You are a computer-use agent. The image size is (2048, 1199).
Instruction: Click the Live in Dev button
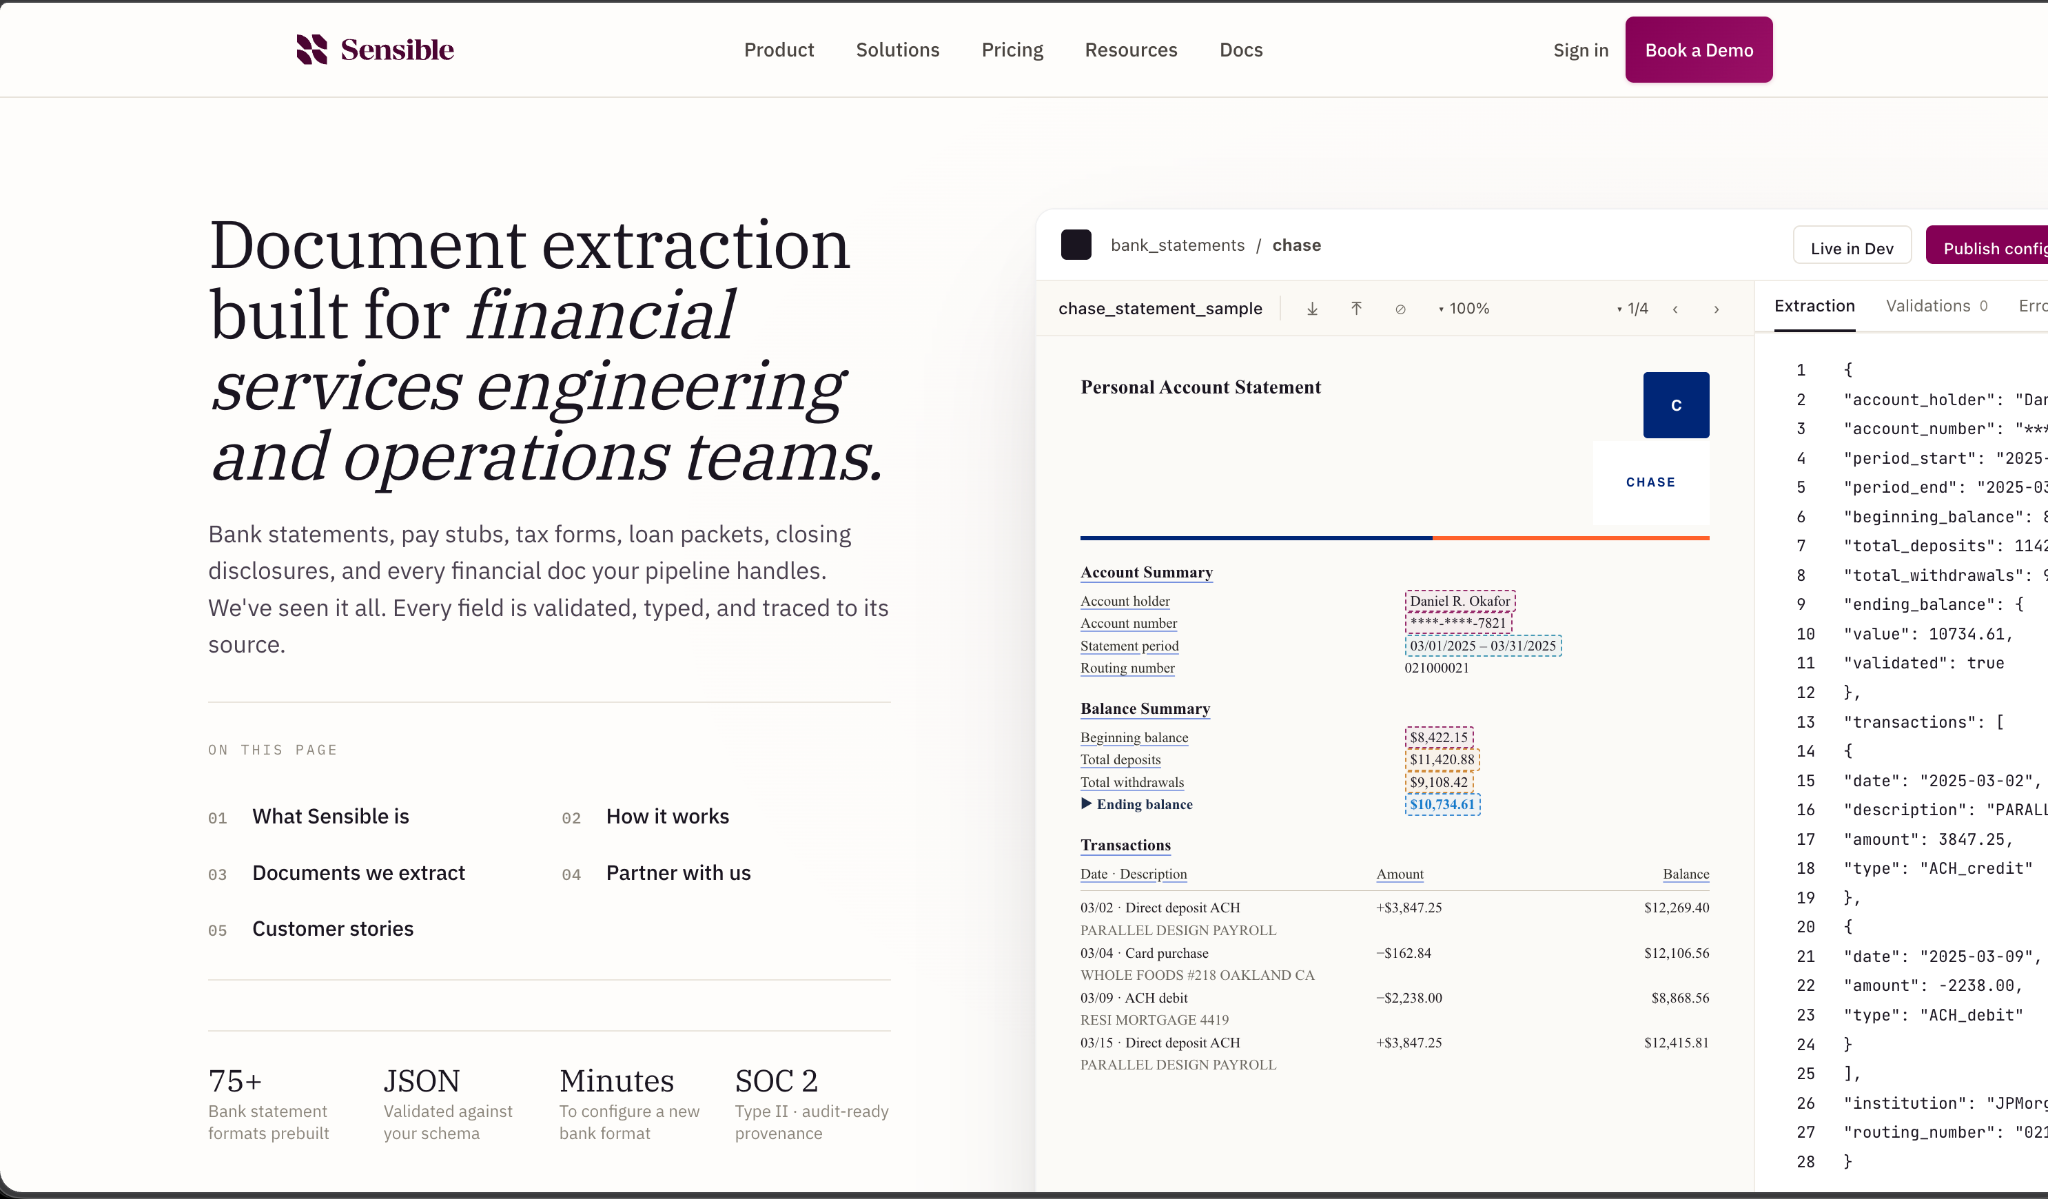1852,247
